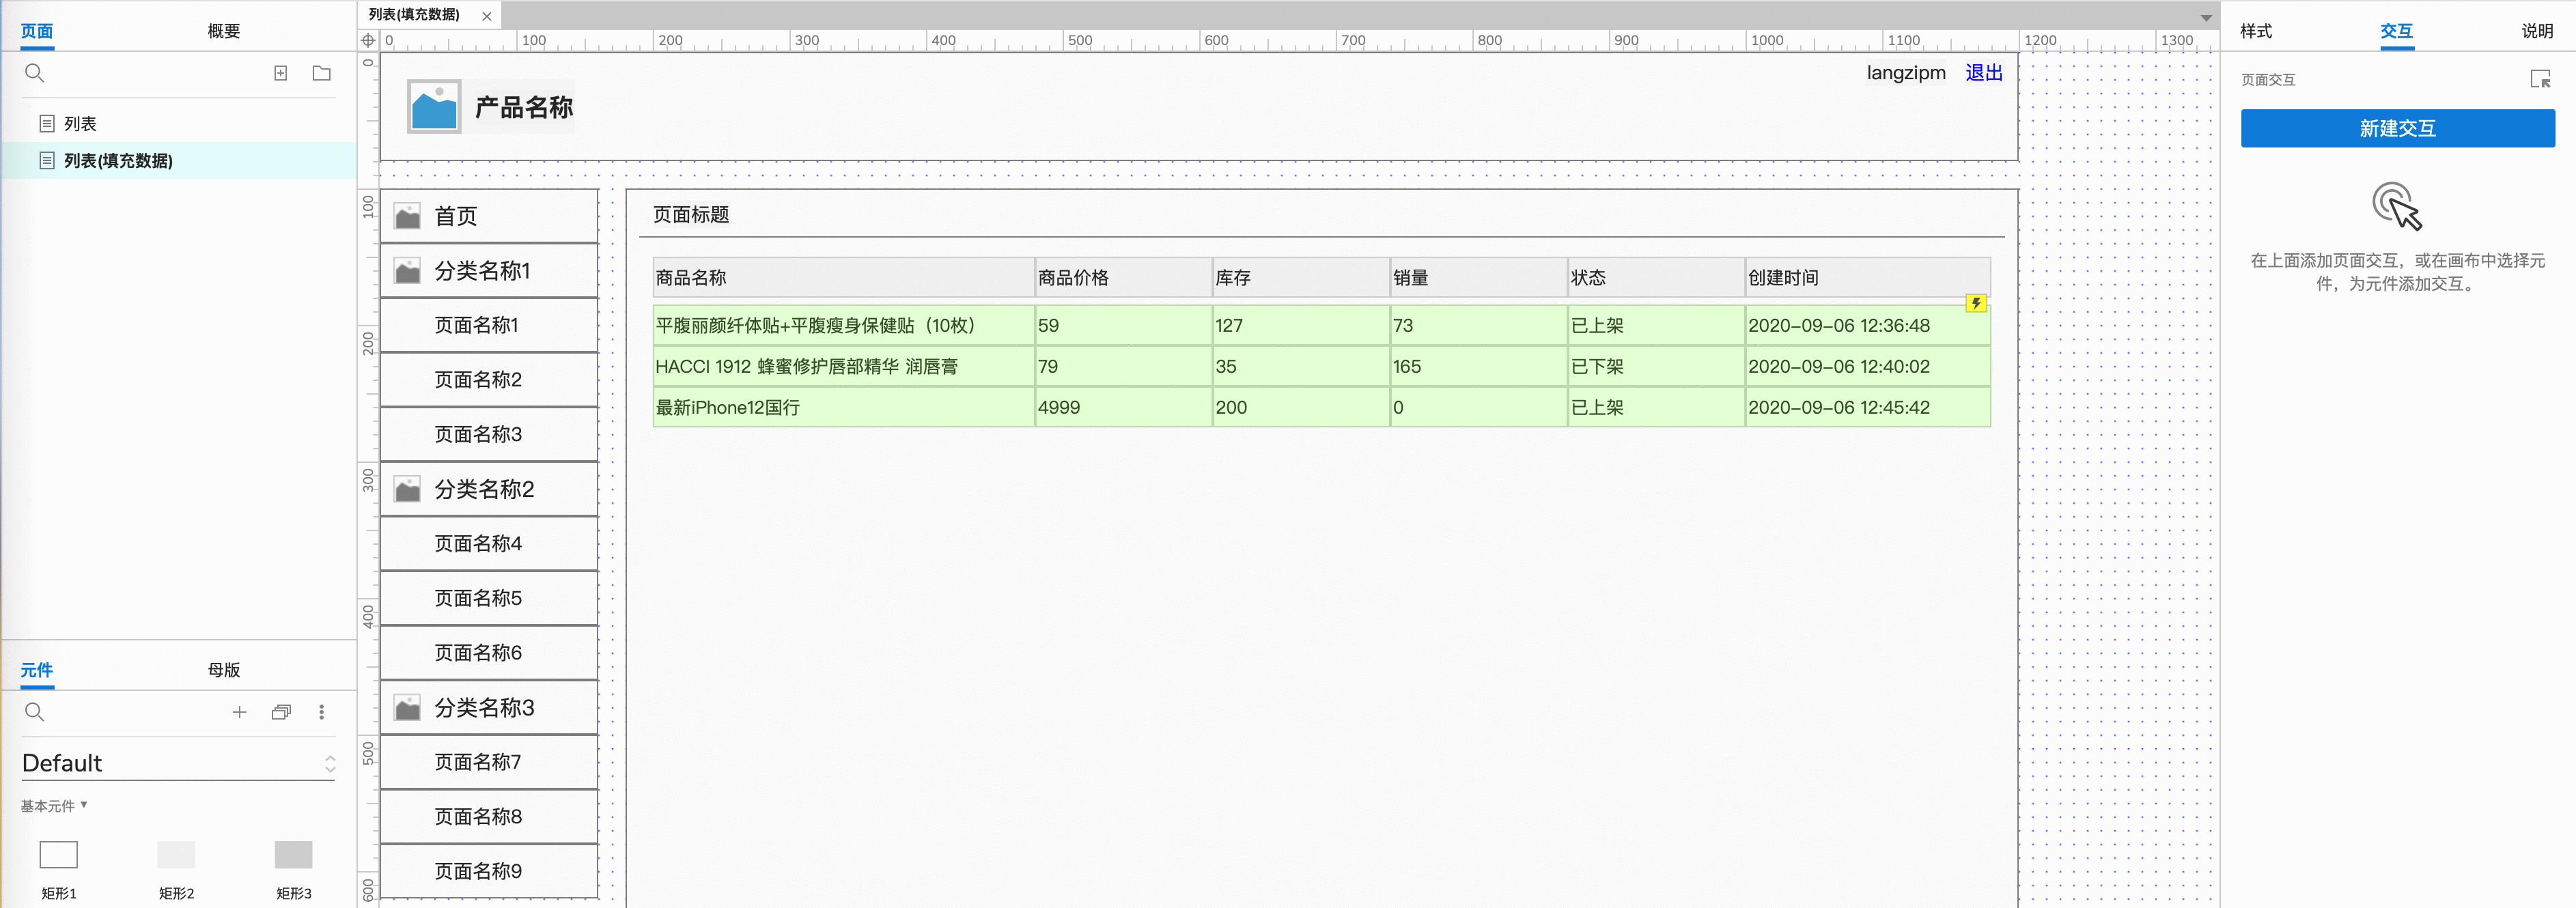
Task: Click the 页面名称2 menu item
Action: [489, 380]
